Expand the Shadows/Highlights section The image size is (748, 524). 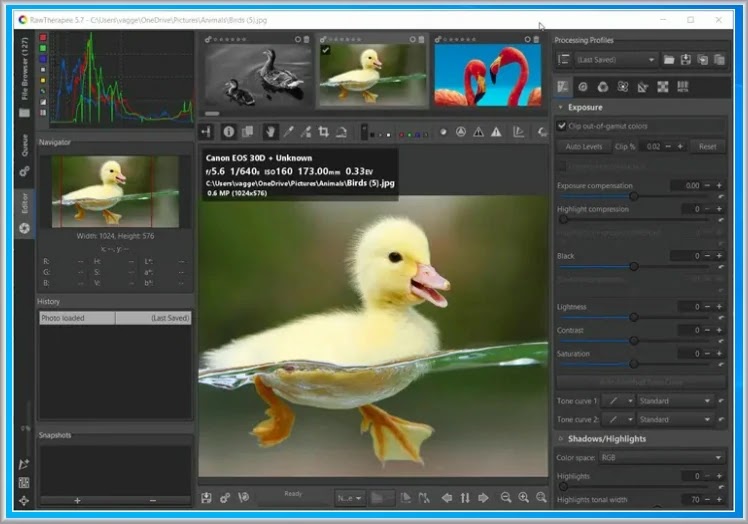pos(561,439)
